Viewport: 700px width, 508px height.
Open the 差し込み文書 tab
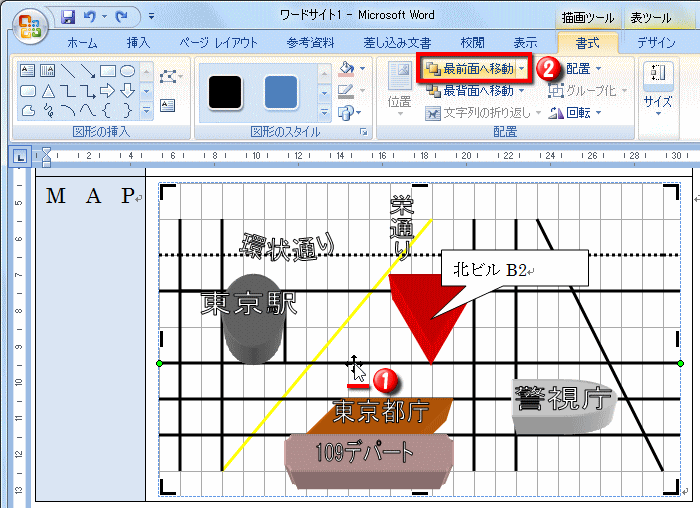[397, 43]
